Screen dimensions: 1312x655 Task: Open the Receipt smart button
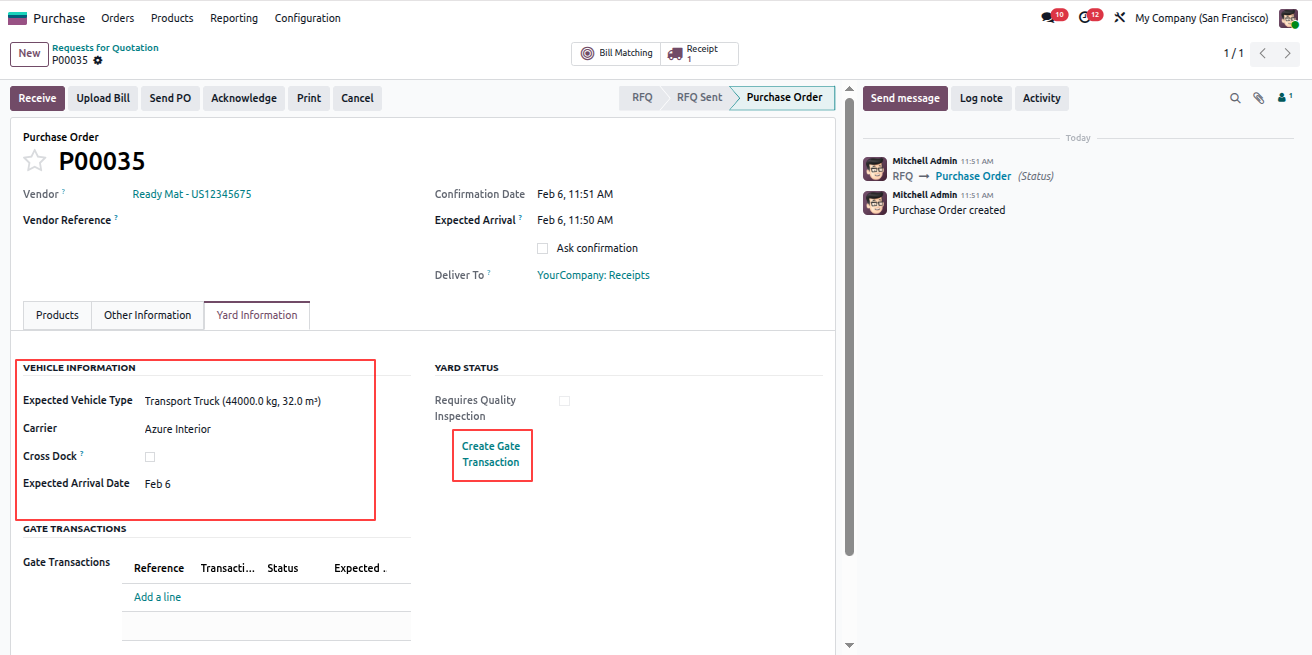point(699,54)
